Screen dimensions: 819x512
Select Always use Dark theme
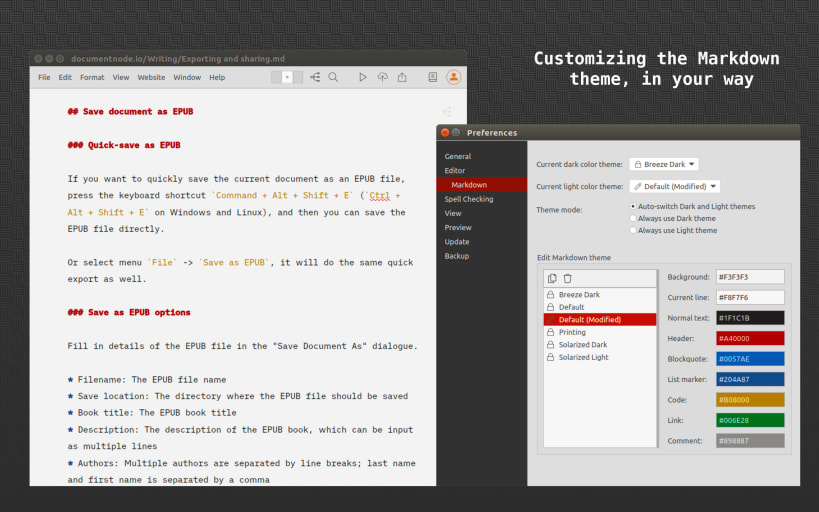(633, 218)
